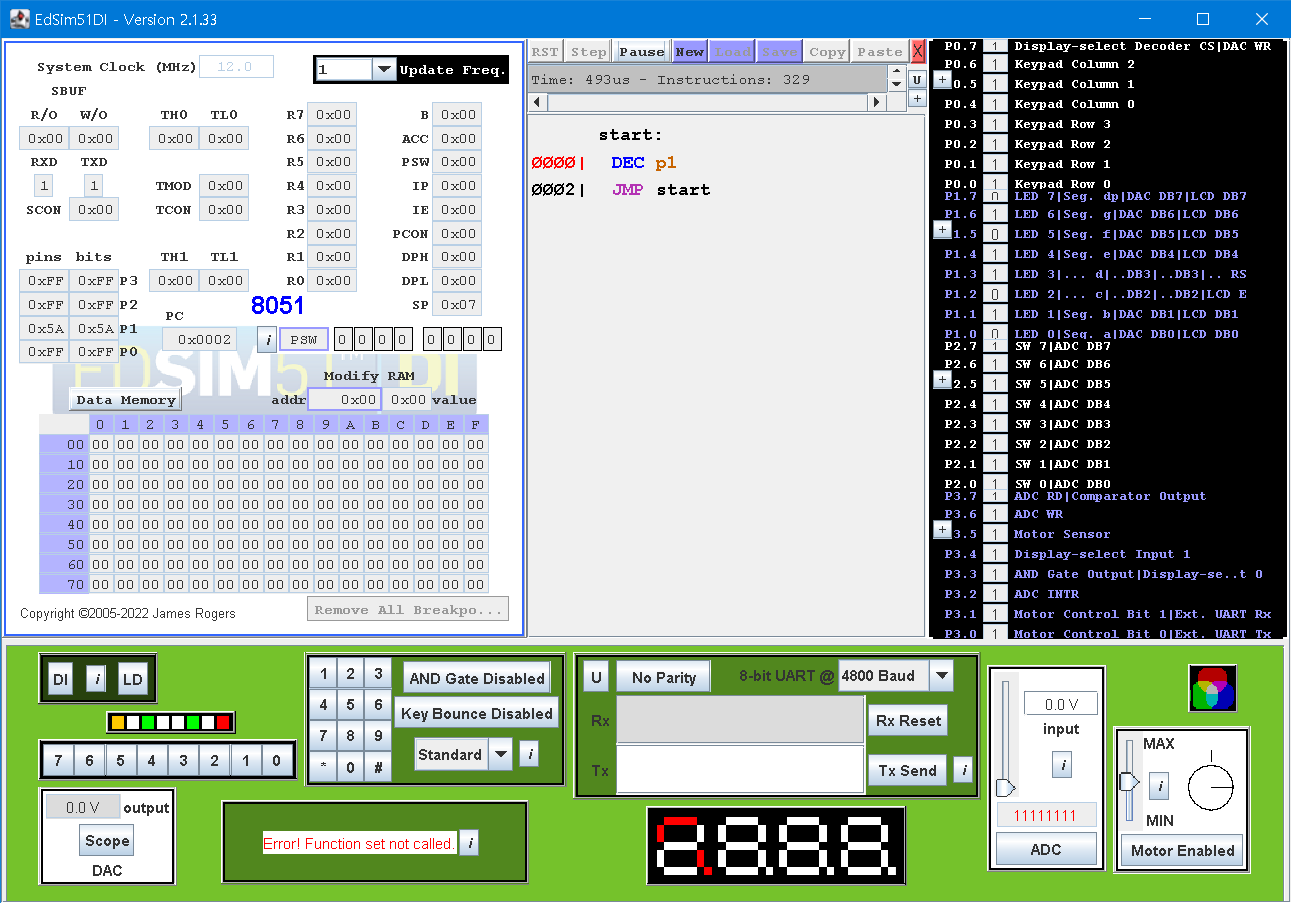
Task: Toggle the AND Gate Disabled button
Action: (x=477, y=678)
